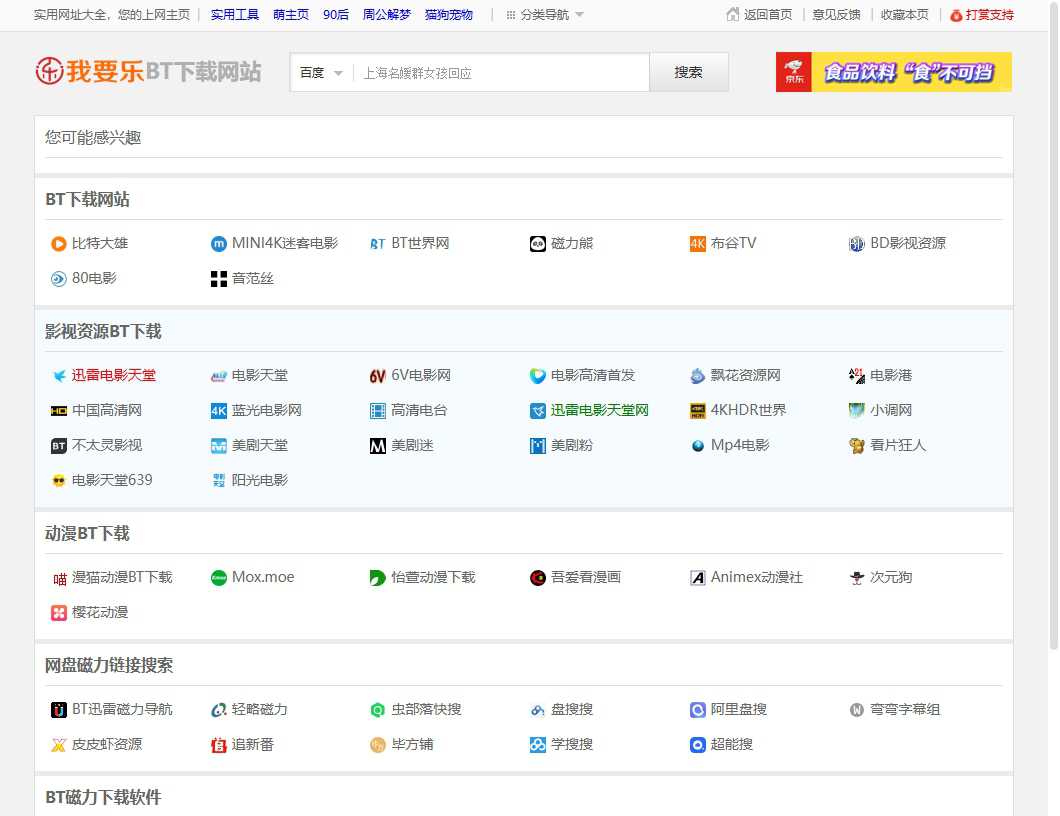
Task: Open the 怡萱动漫下载 link
Action: [433, 577]
